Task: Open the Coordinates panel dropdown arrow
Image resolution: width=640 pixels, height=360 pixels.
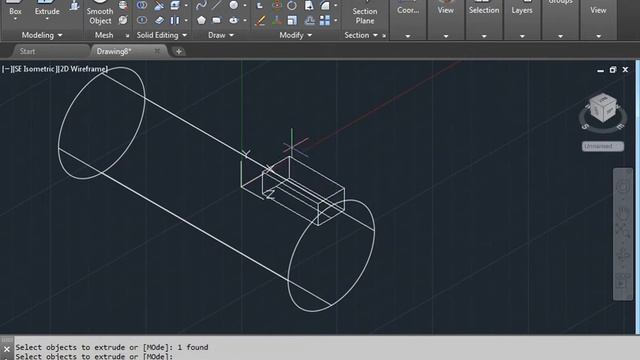Action: click(x=408, y=36)
